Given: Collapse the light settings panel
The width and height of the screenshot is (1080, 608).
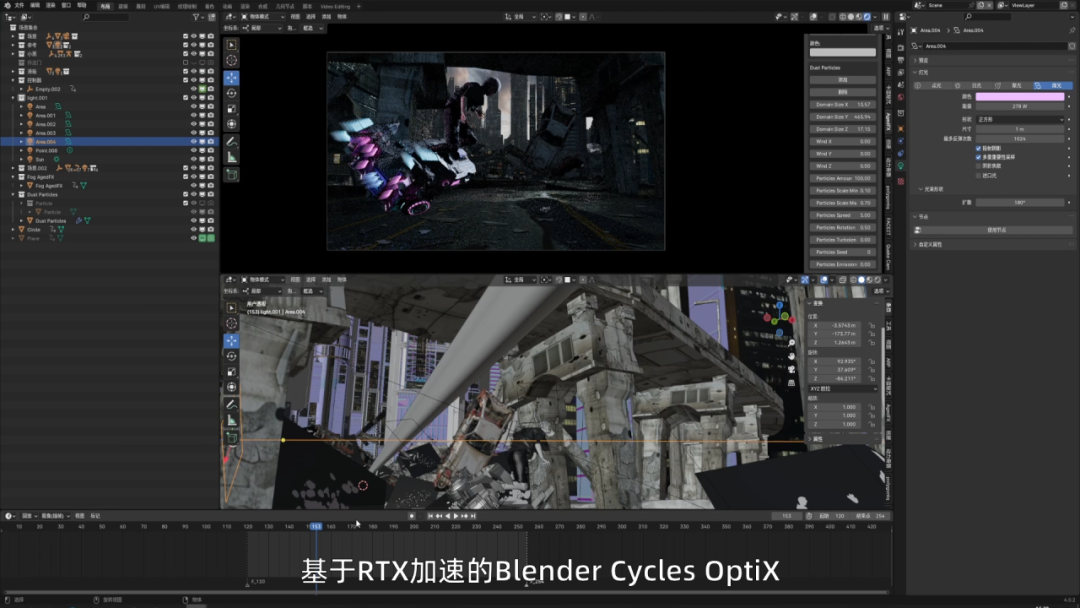Looking at the screenshot, I should coord(915,72).
